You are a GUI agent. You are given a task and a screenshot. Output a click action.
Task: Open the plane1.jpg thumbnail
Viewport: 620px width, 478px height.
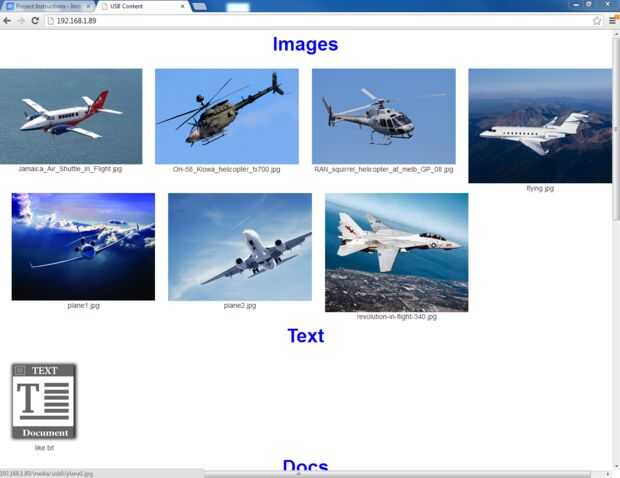[83, 247]
